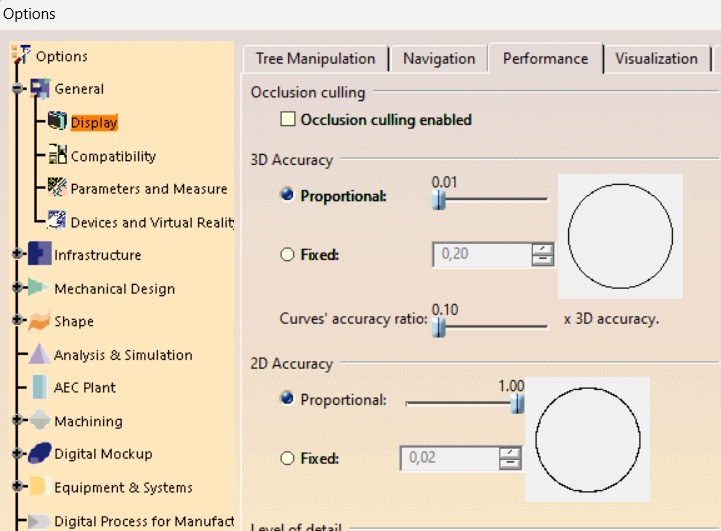Screen dimensions: 721x531
Task: Expand the Equipment & Systems node
Action: pos(17,487)
